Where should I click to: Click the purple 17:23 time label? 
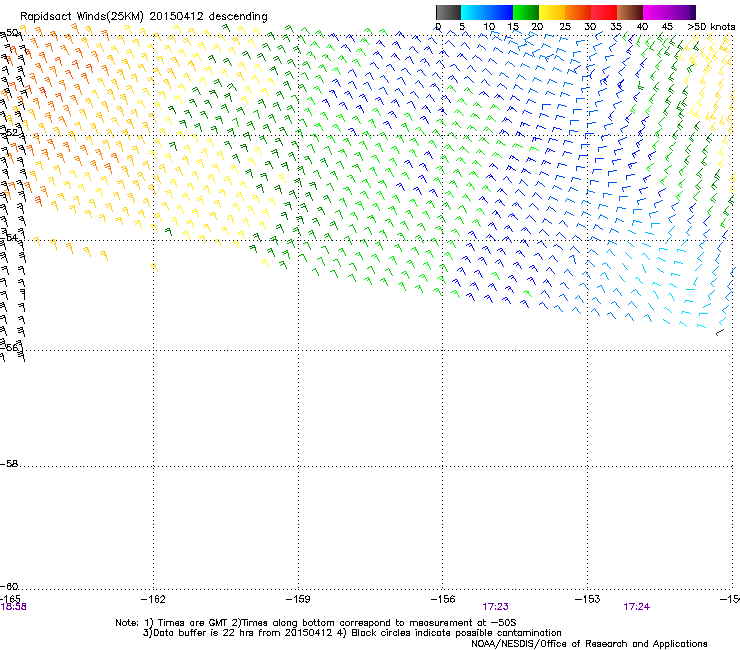coord(495,607)
